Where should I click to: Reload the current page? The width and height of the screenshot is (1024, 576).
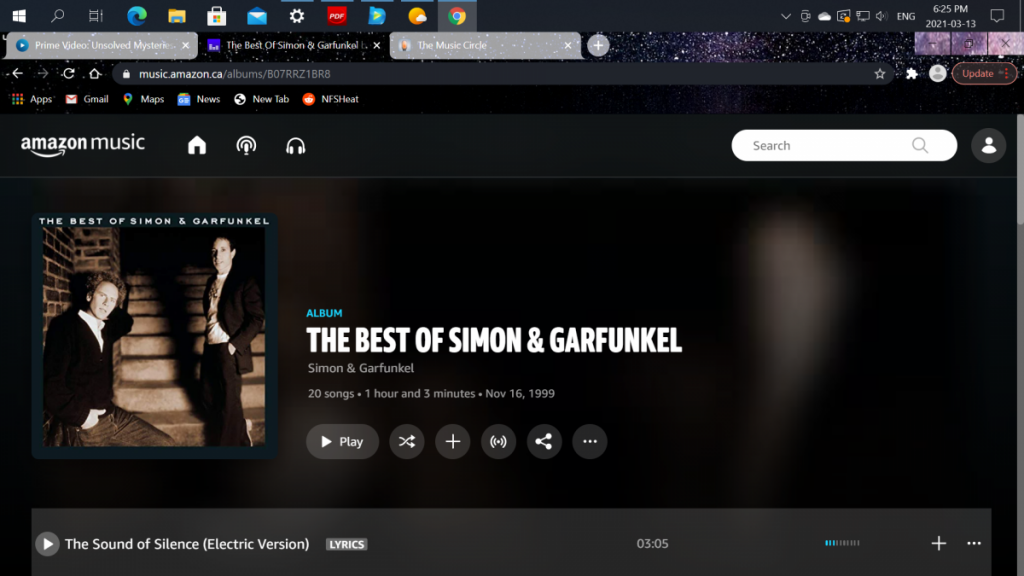[x=69, y=73]
